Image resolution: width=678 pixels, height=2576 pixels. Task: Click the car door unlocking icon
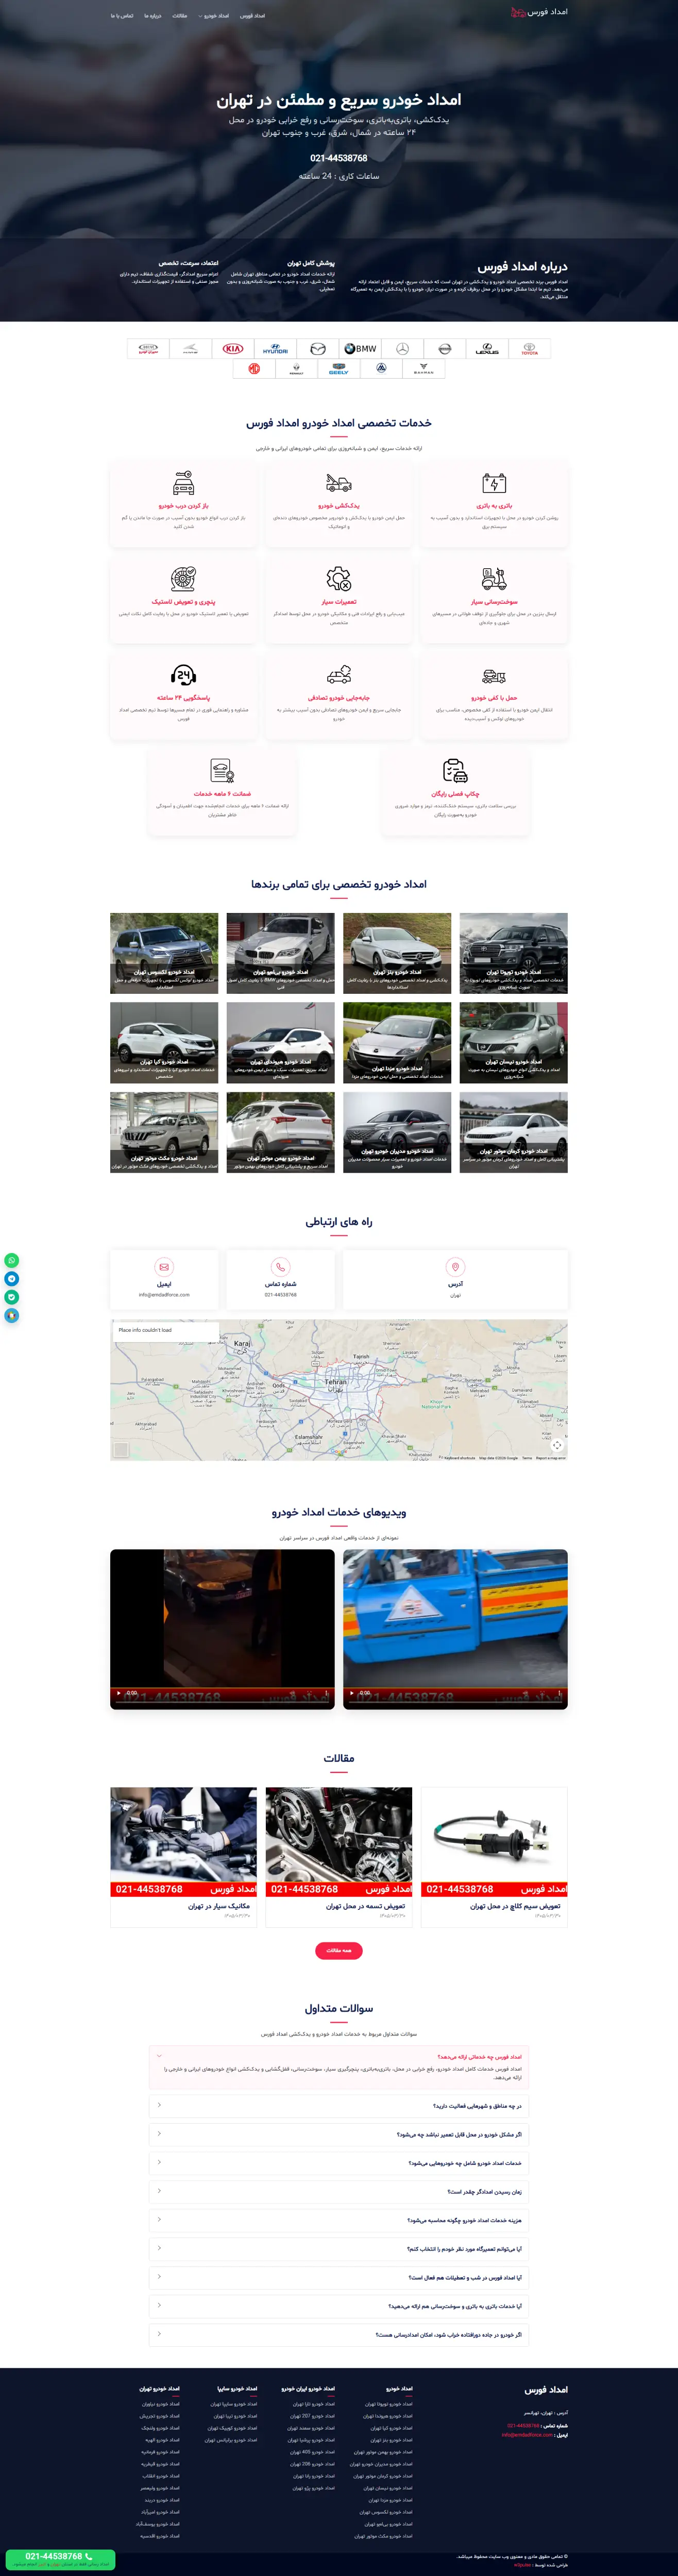183,484
